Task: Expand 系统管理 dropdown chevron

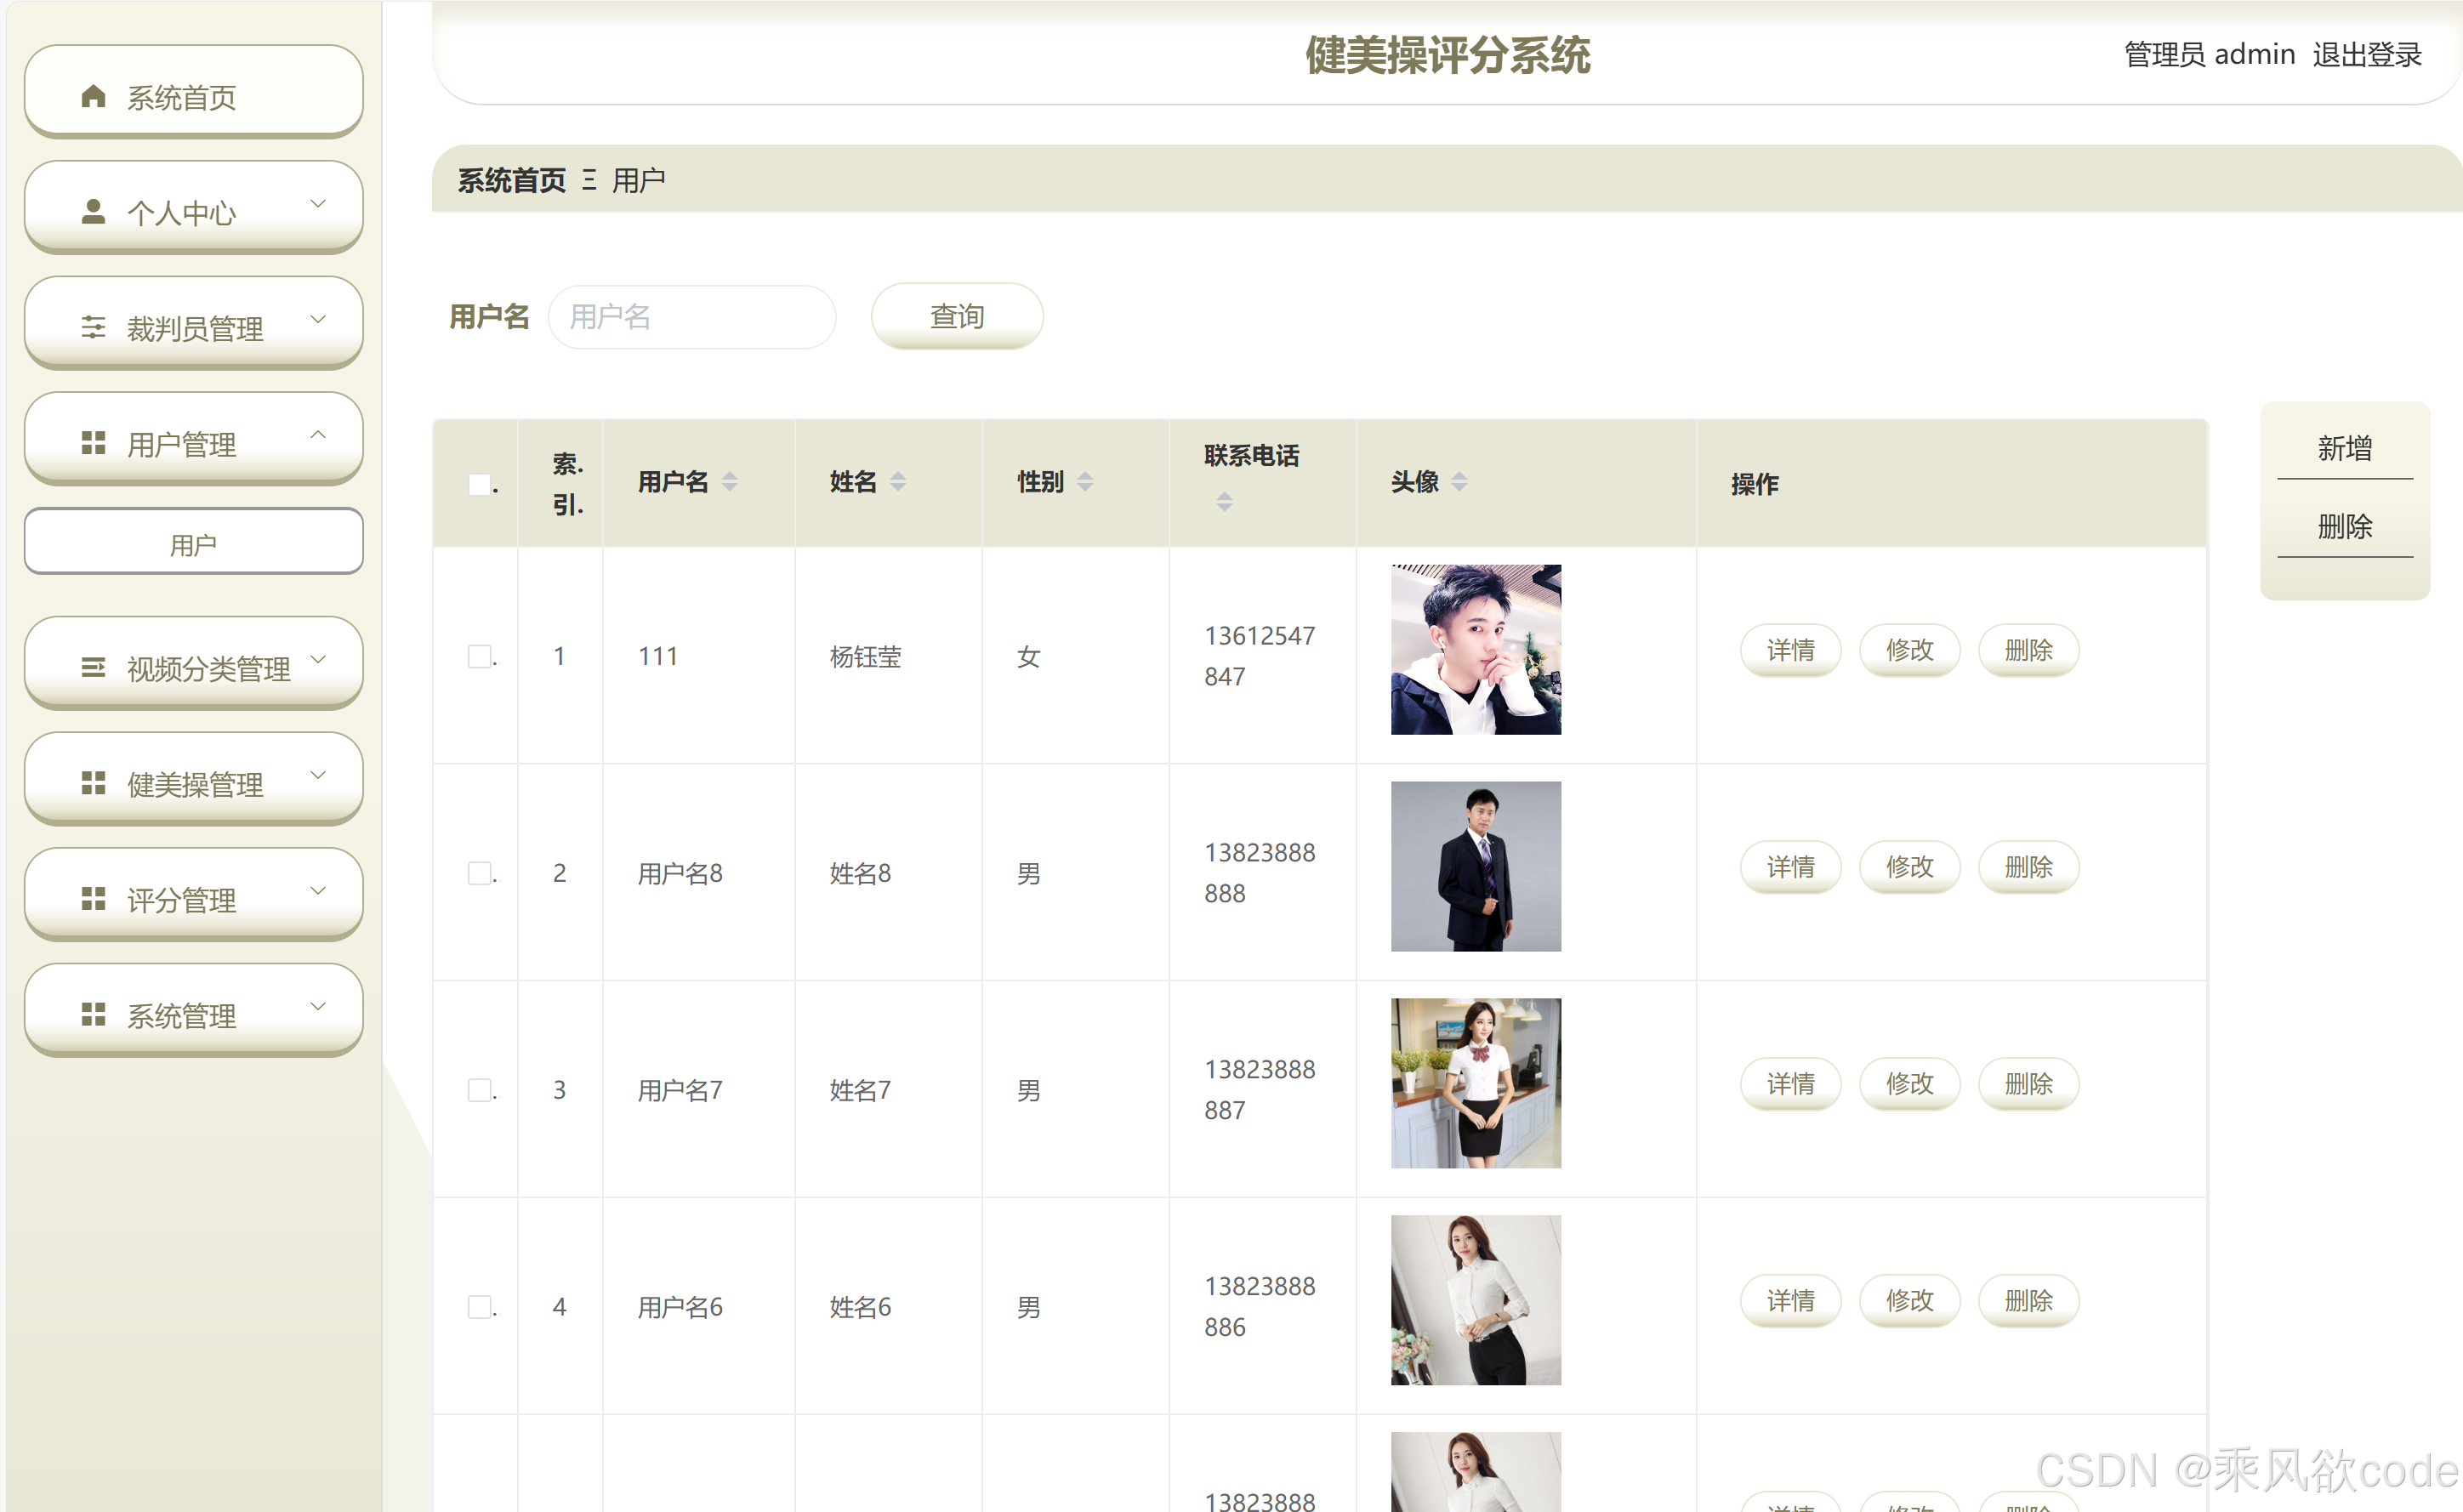Action: 318,1006
